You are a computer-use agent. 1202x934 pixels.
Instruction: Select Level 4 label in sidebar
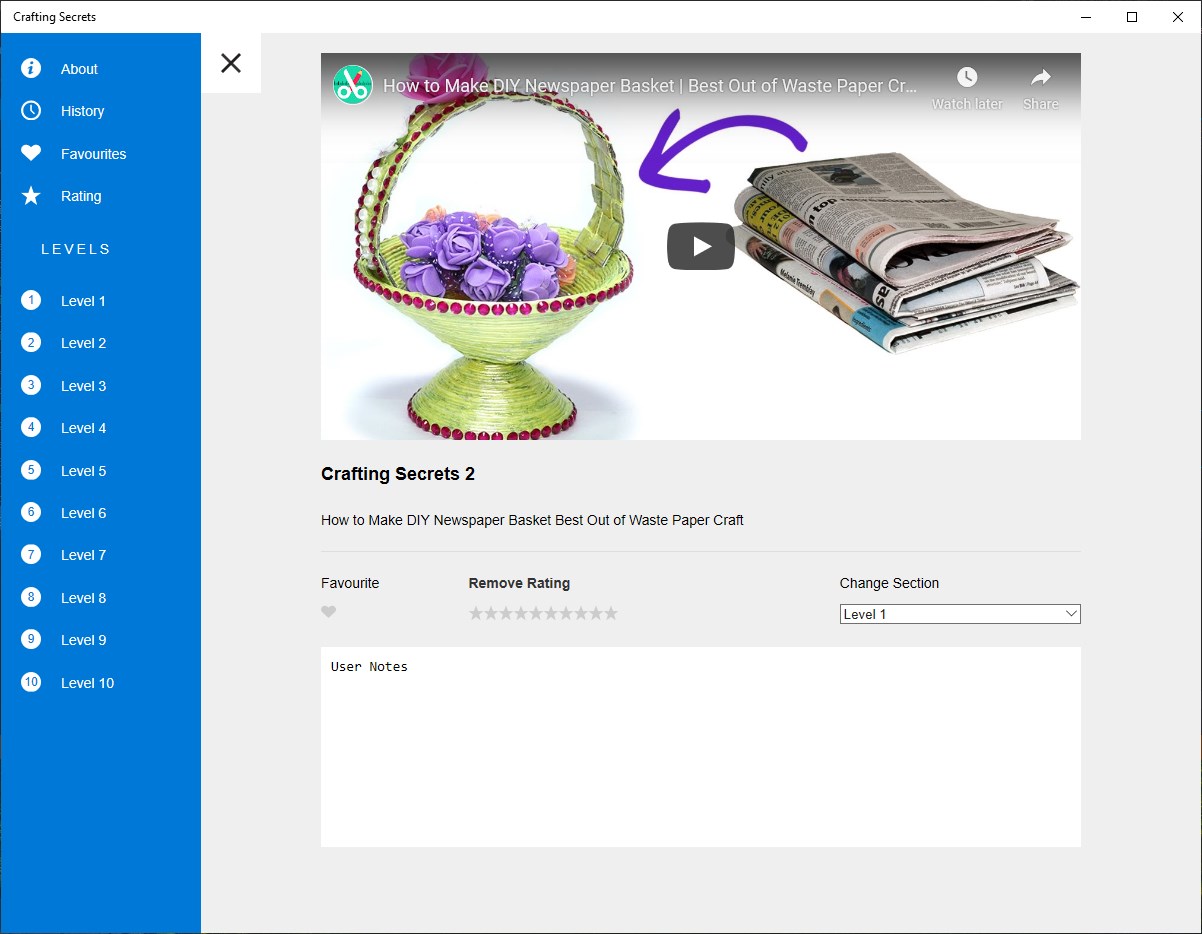83,428
